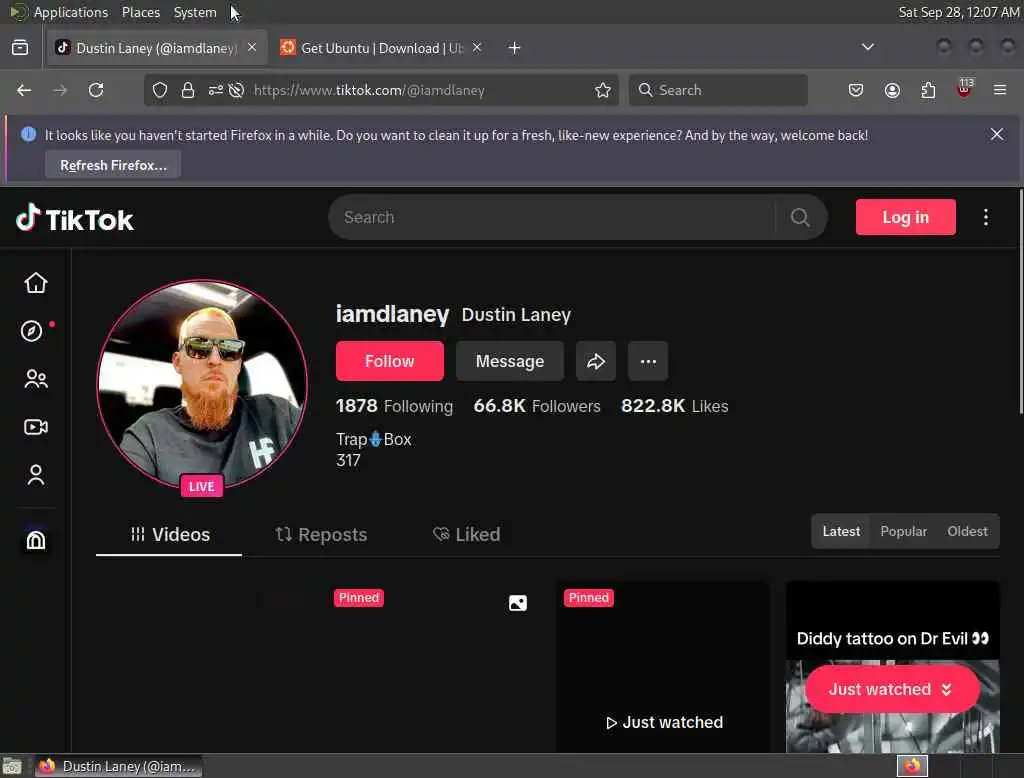Click the Follow button
1024x778 pixels.
tap(390, 361)
